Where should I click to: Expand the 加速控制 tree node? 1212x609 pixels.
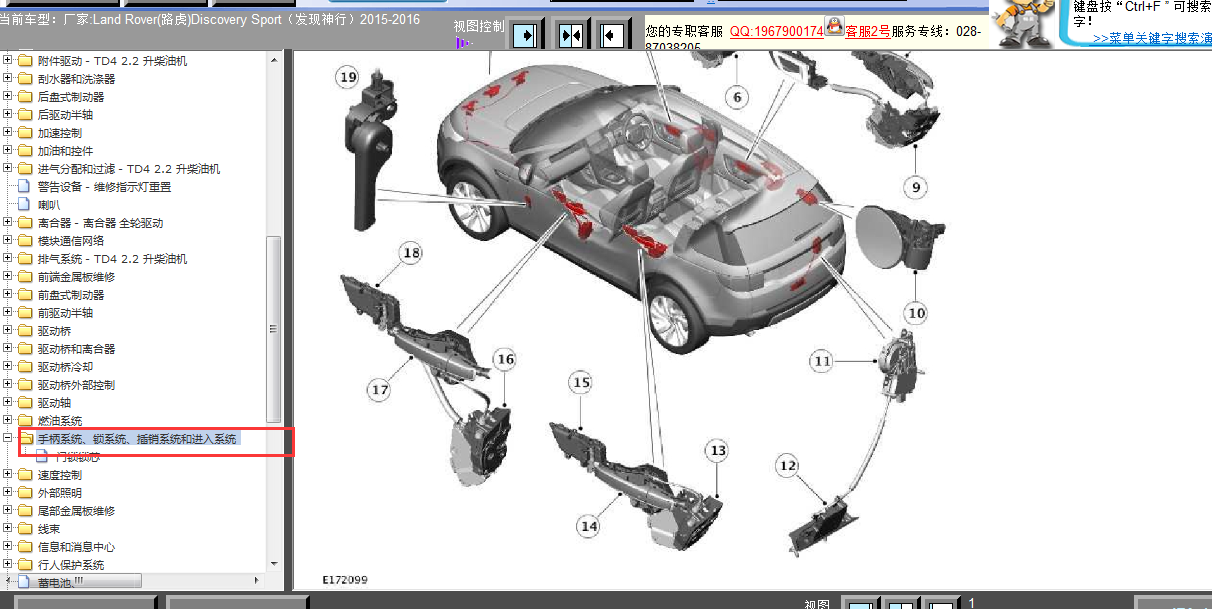coord(8,133)
